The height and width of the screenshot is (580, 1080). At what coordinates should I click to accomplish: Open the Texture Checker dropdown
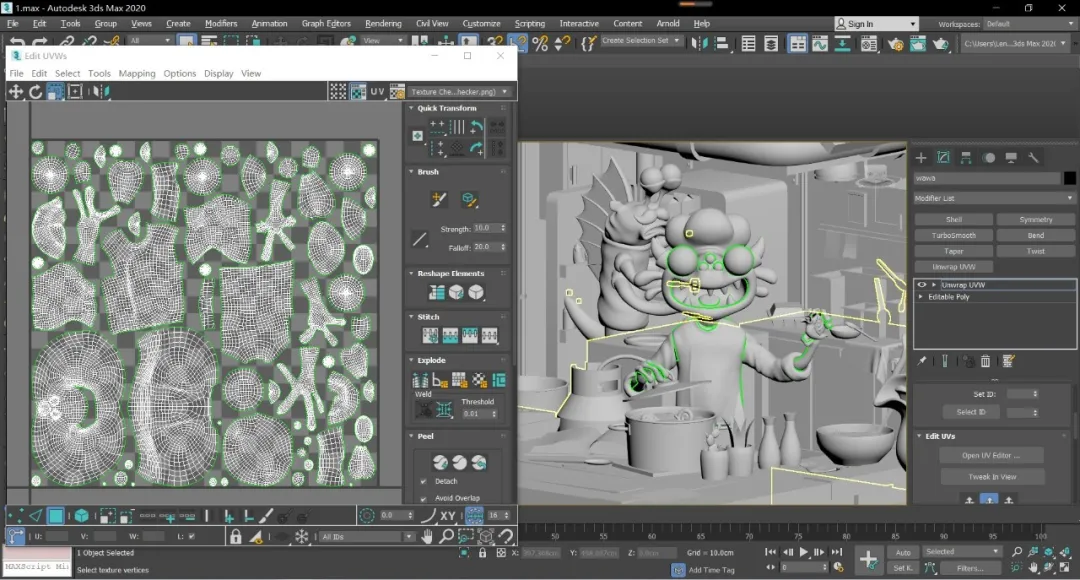click(x=460, y=92)
